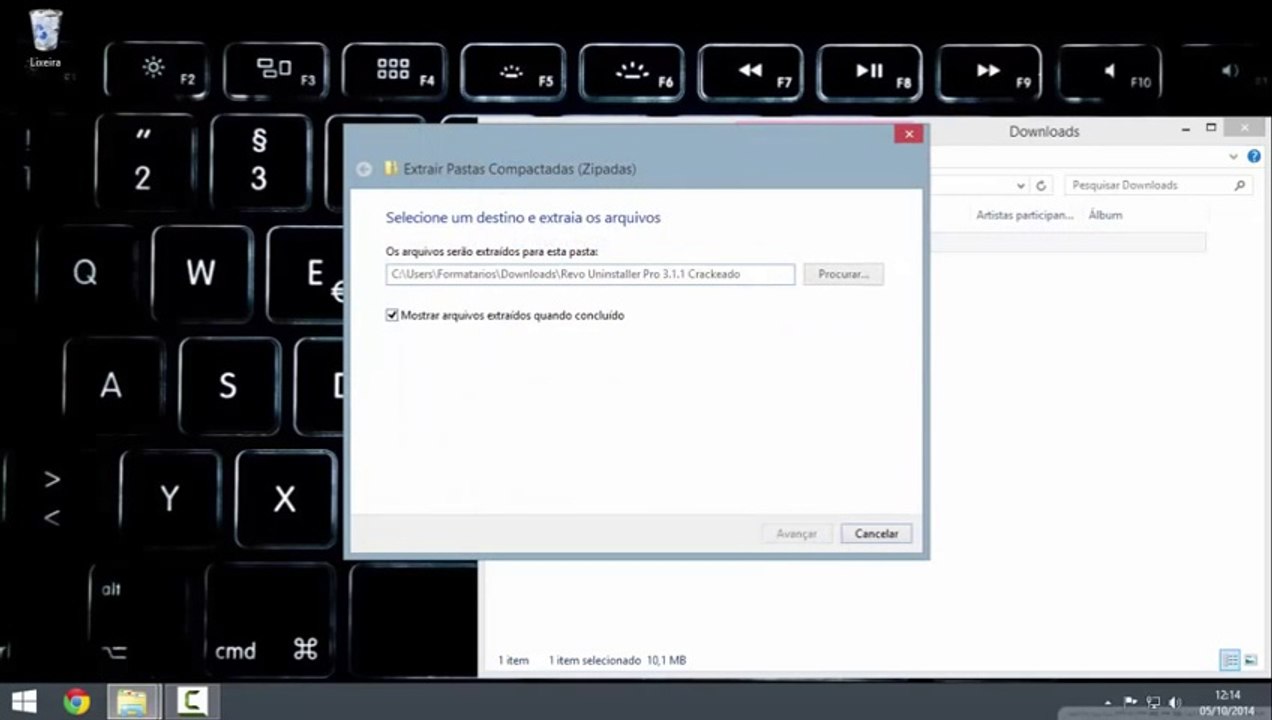Screen dimensions: 1272x720
Task: Close the Extrair Pastas Compactadas dialog
Action: [x=908, y=134]
